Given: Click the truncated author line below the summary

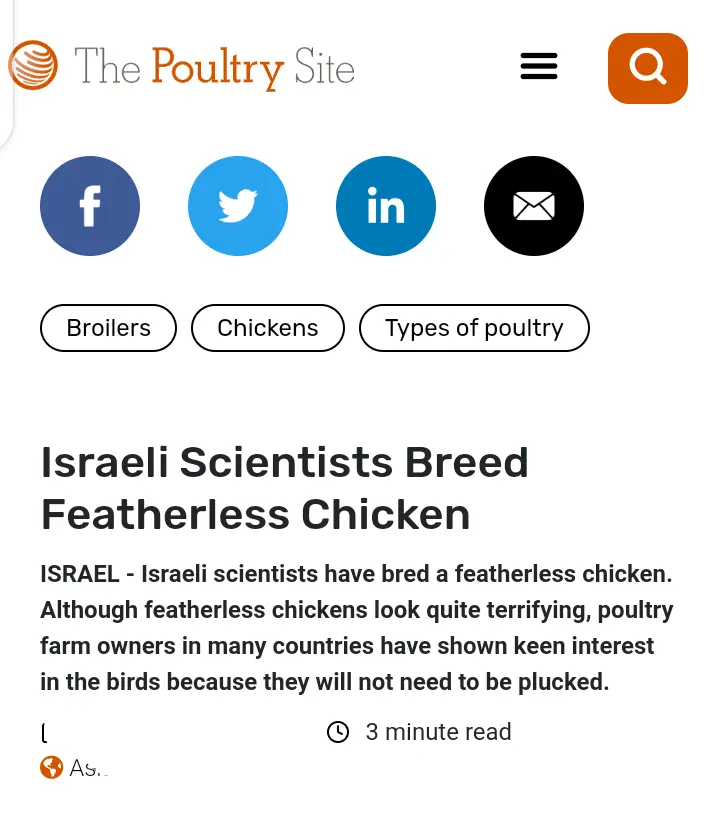Looking at the screenshot, I should 44,732.
